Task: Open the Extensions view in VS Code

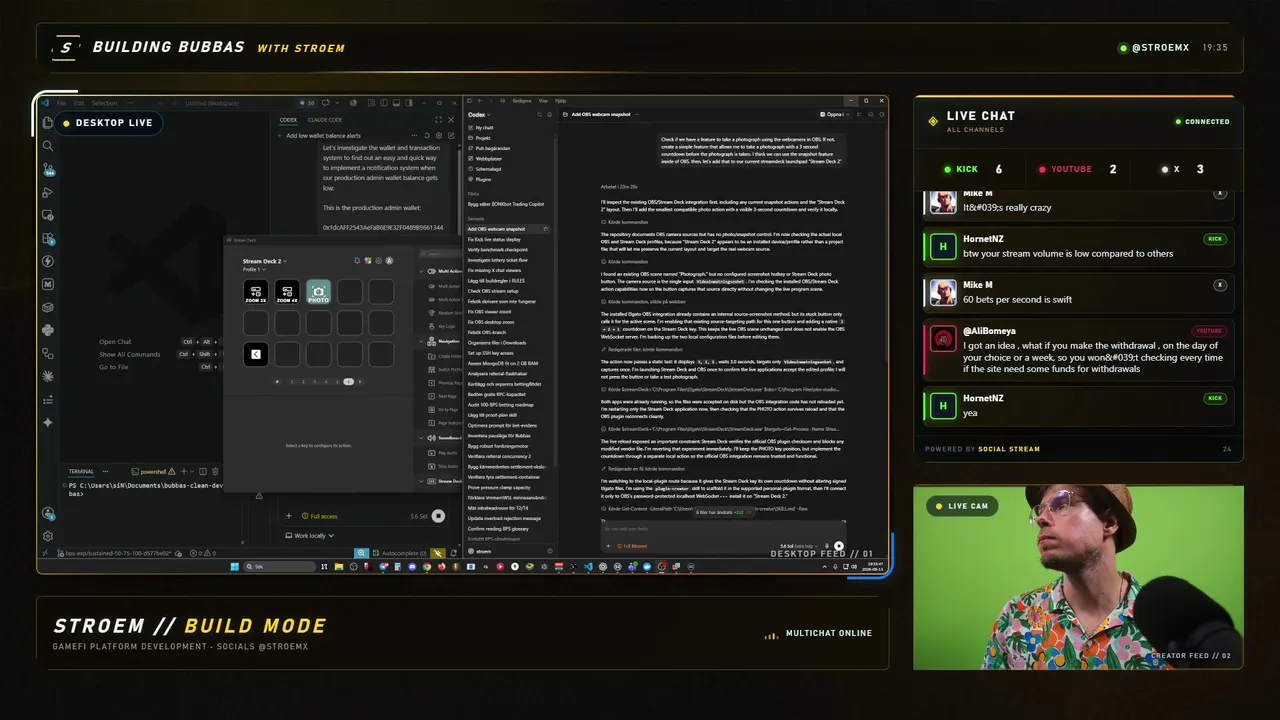Action: coord(48,238)
